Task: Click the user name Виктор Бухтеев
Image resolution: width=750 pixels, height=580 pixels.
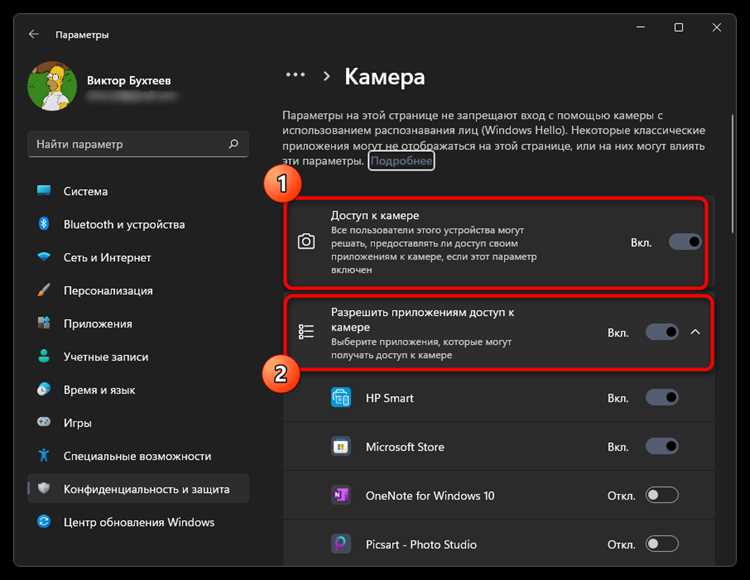Action: pos(129,80)
